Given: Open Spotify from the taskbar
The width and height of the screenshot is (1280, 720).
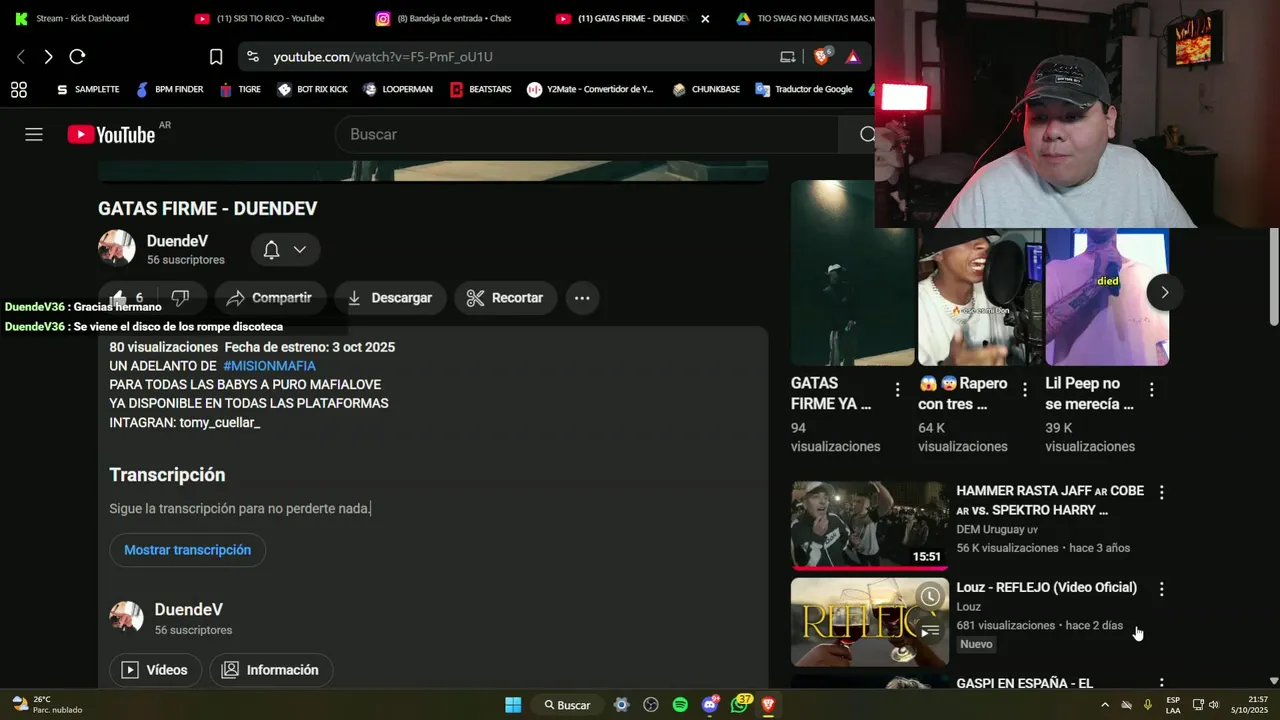Looking at the screenshot, I should pos(680,705).
